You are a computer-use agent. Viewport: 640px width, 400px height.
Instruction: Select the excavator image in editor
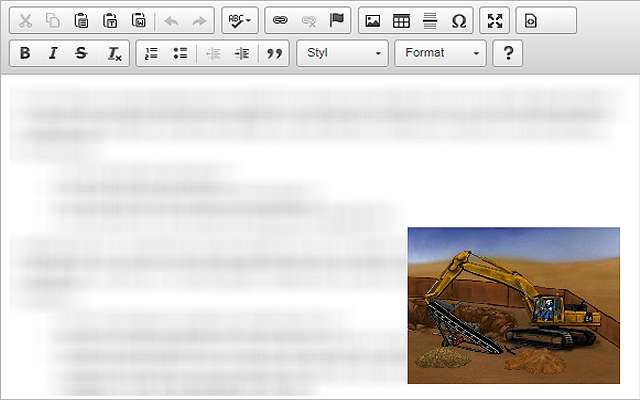513,305
